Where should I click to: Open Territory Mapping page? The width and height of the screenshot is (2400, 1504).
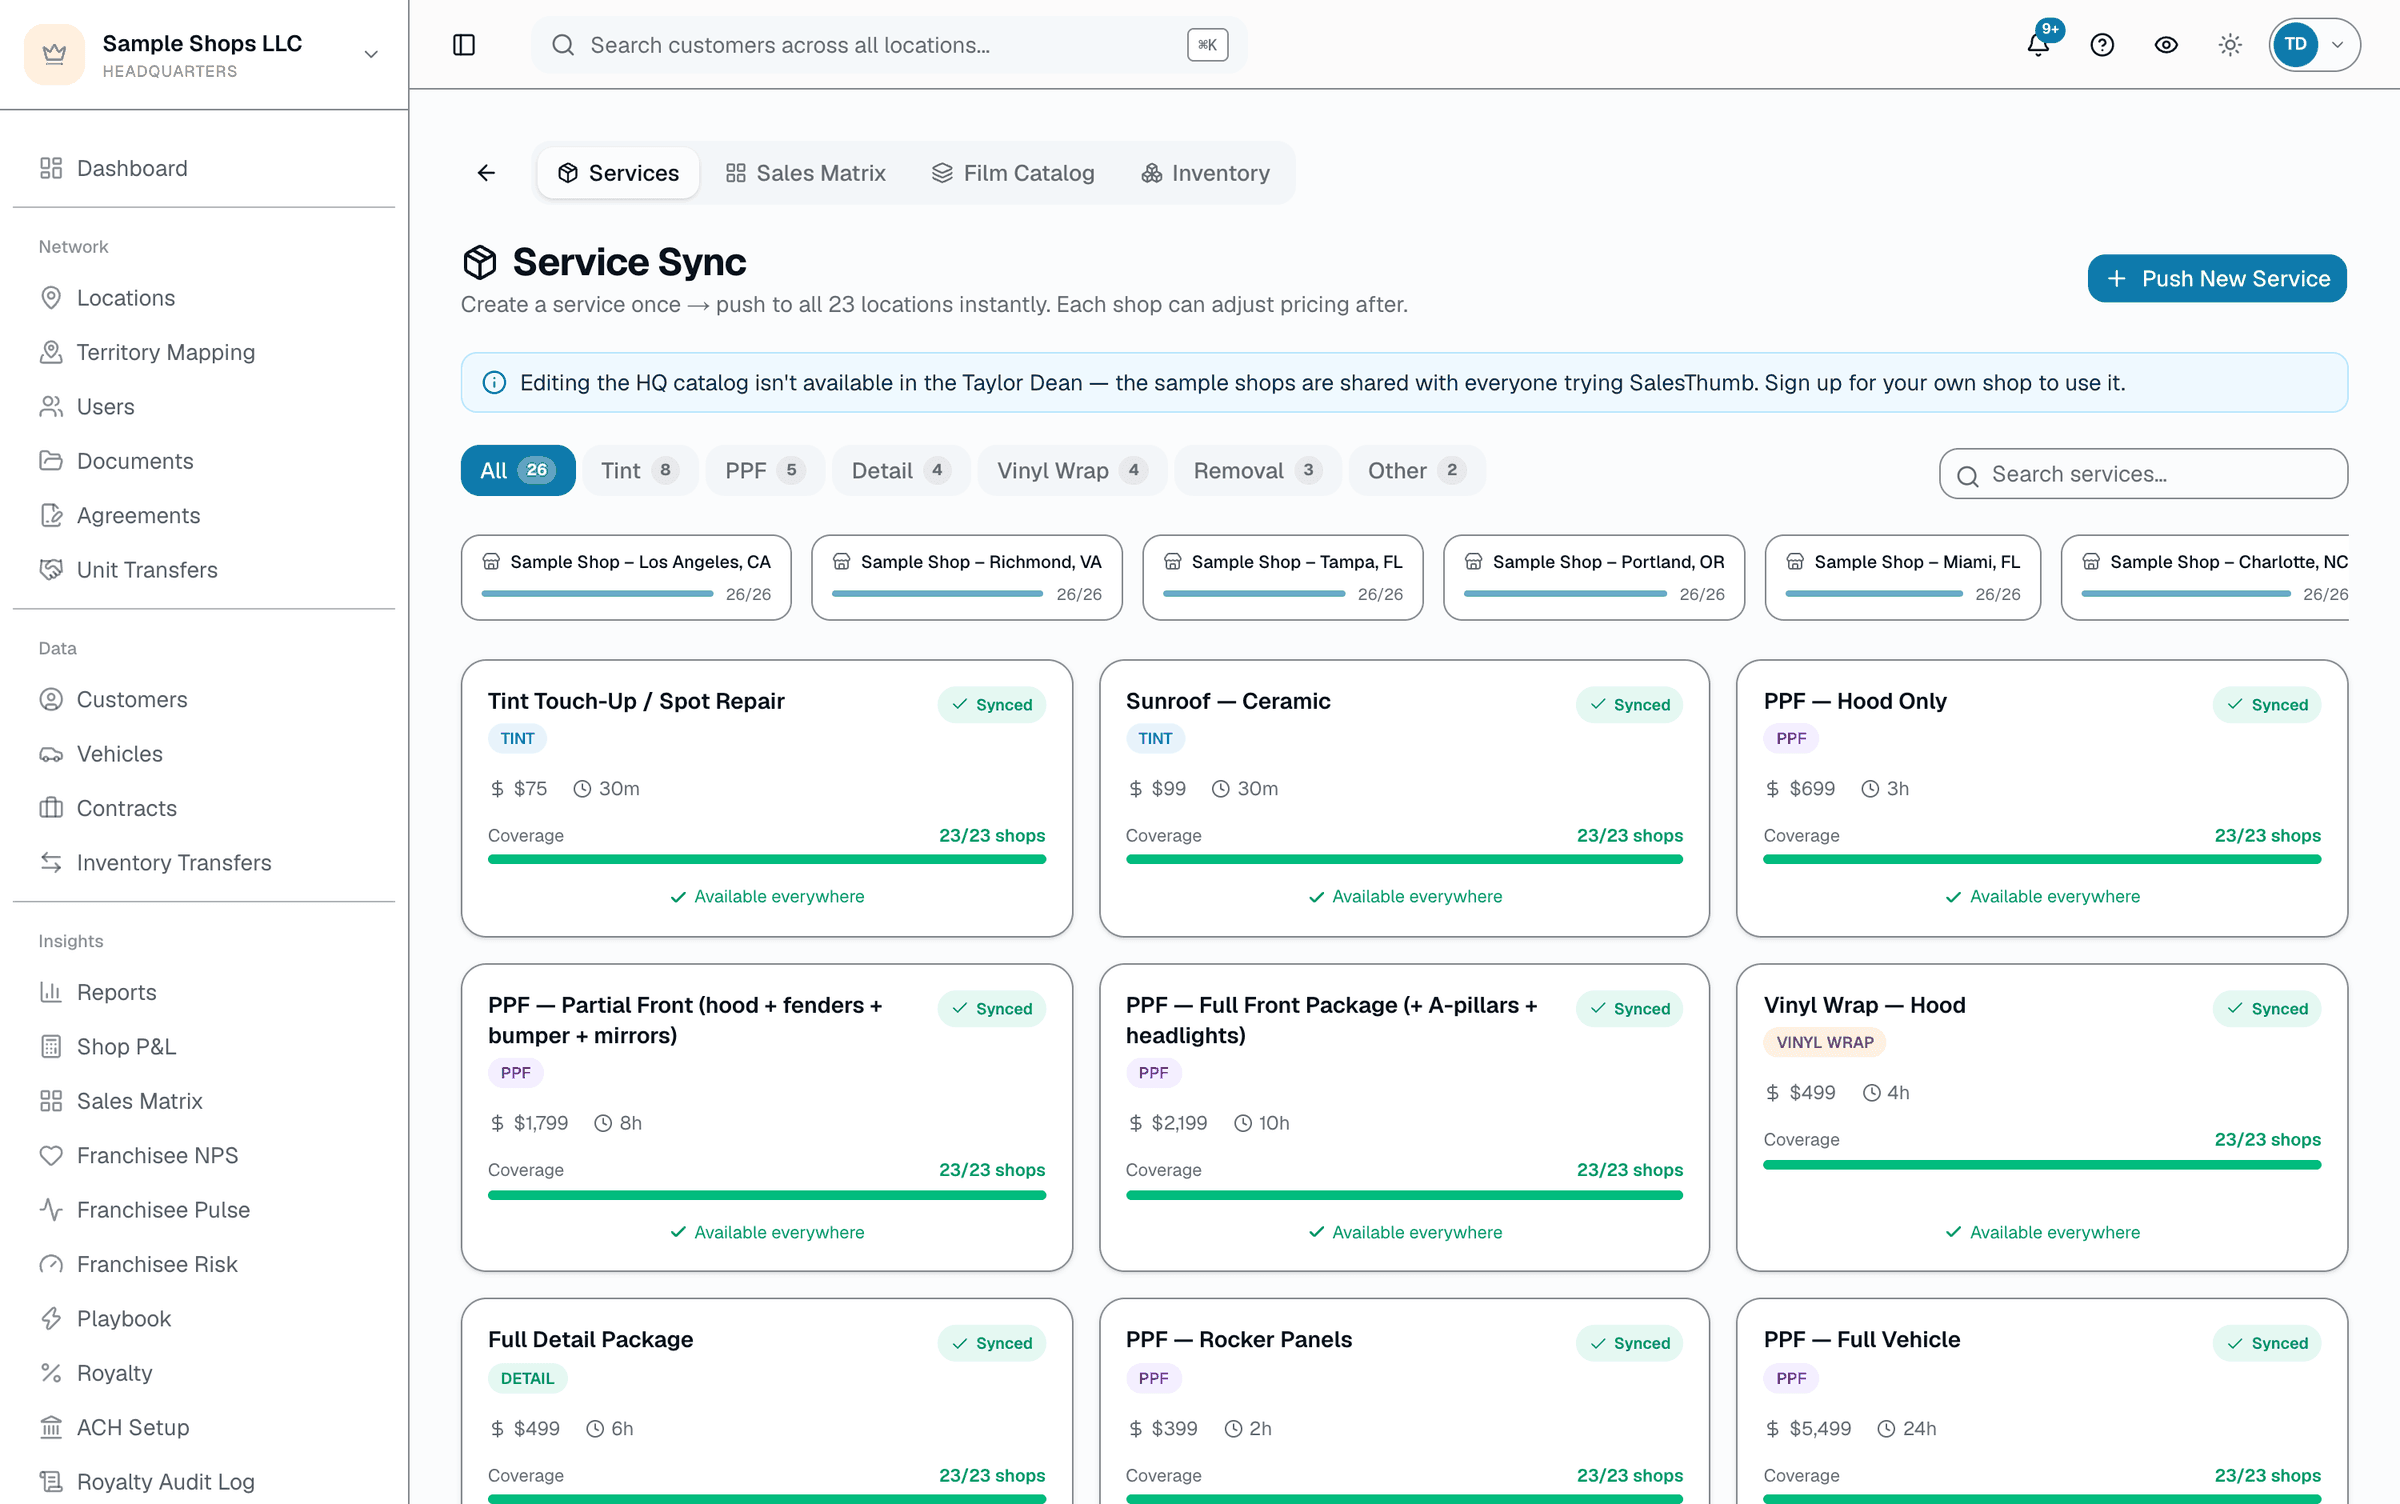[x=204, y=352]
